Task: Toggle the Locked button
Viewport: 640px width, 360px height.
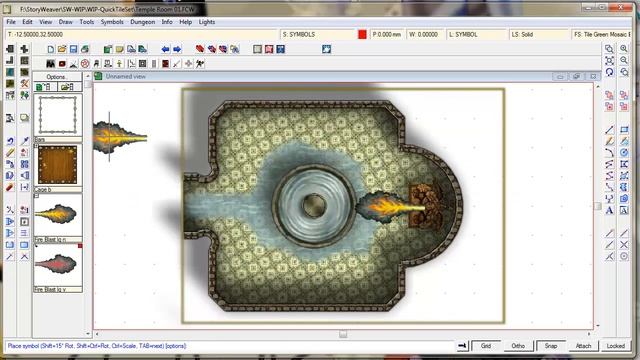Action: (x=616, y=346)
